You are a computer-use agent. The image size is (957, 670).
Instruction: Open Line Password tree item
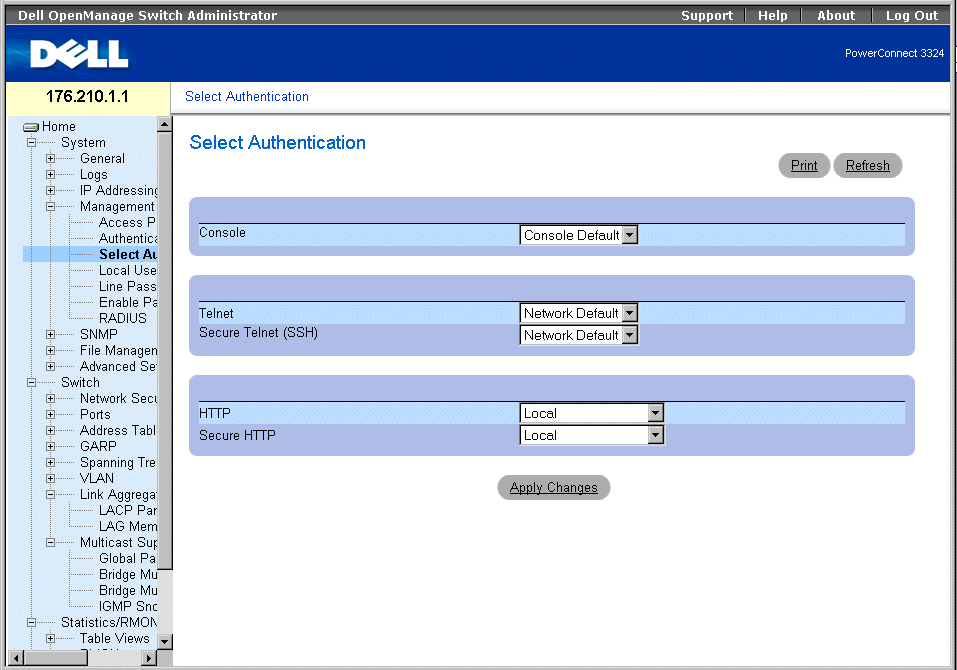[x=128, y=286]
